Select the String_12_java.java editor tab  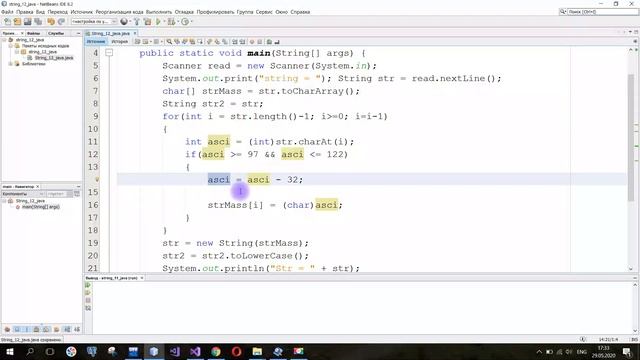111,33
